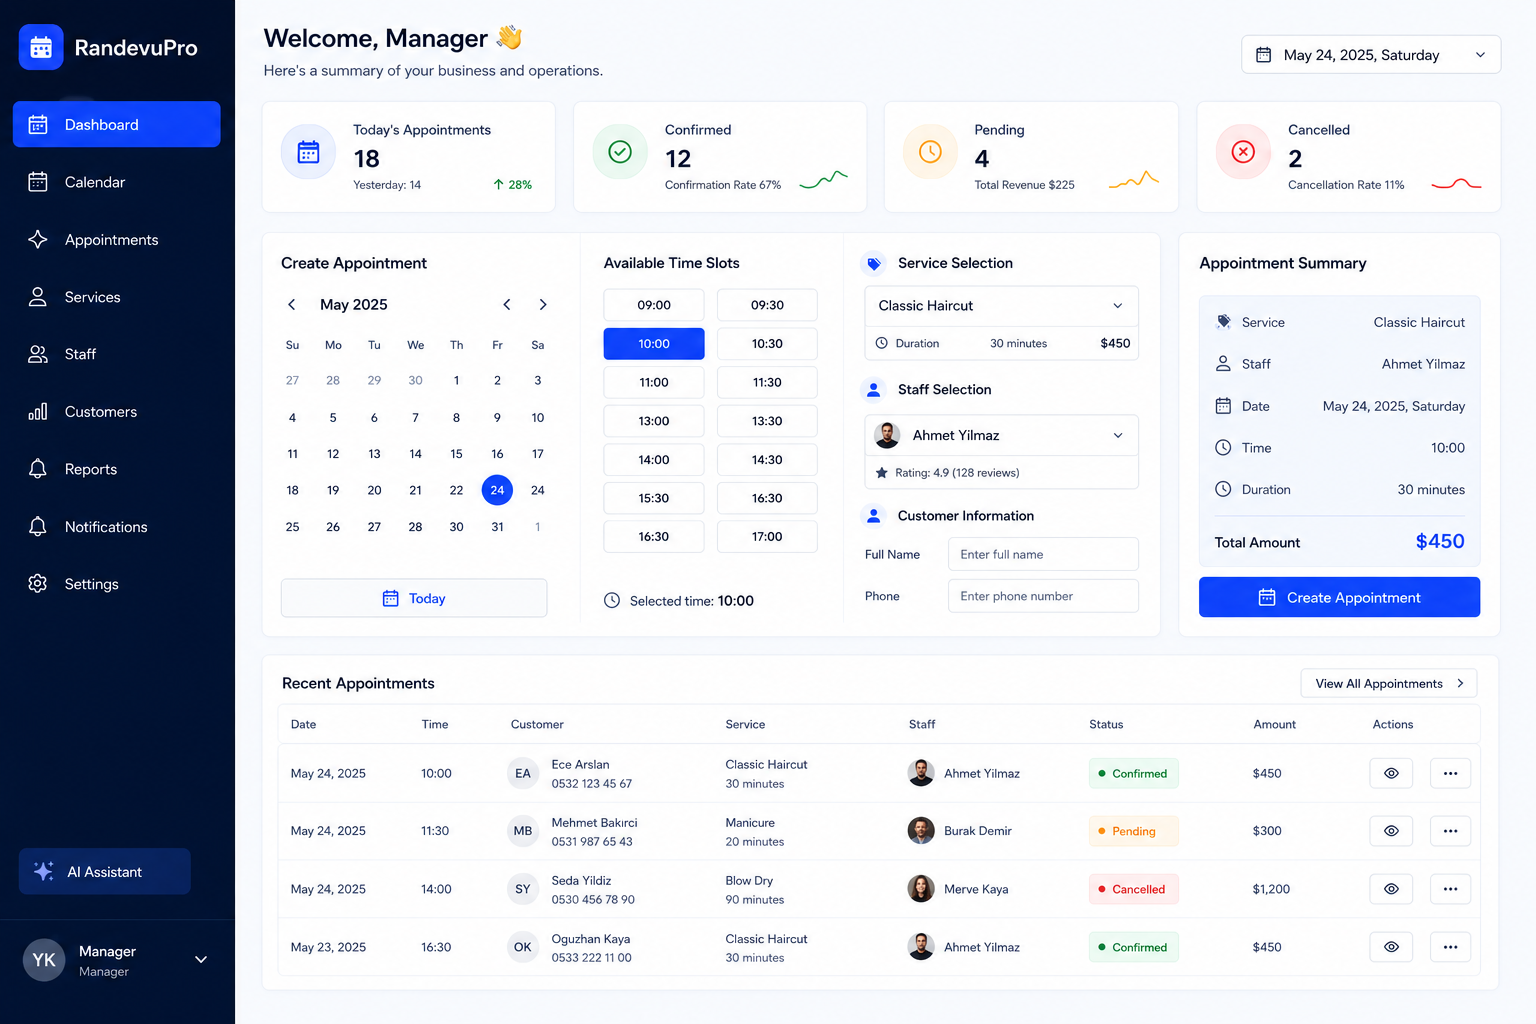The height and width of the screenshot is (1024, 1536).
Task: Go to Appointments in the sidebar
Action: pos(117,240)
